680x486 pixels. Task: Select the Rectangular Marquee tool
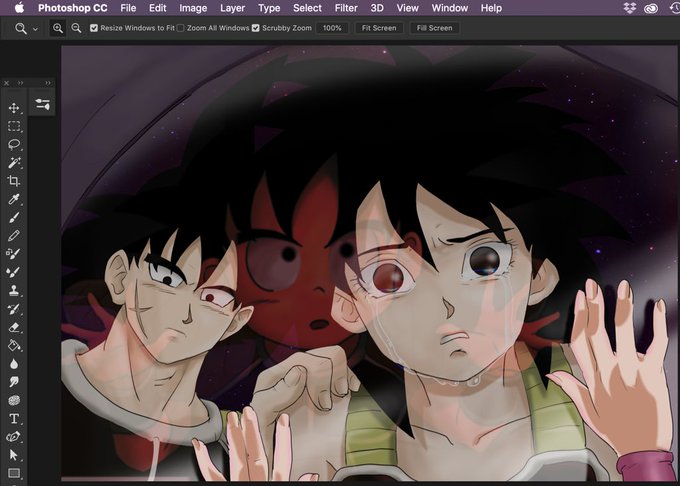(x=14, y=126)
